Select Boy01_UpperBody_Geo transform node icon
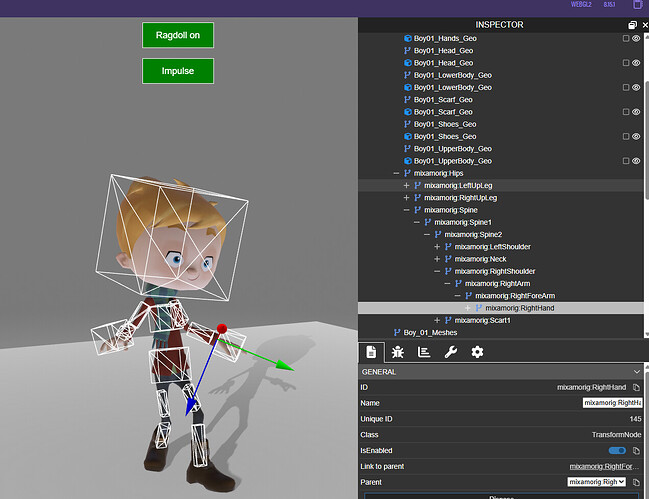This screenshot has width=649, height=499. click(x=407, y=149)
